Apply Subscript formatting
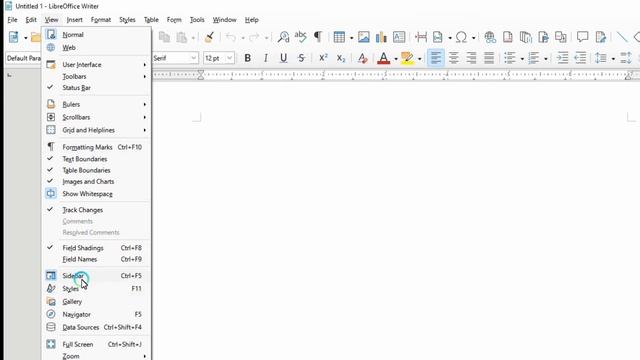The width and height of the screenshot is (640, 360). [341, 58]
